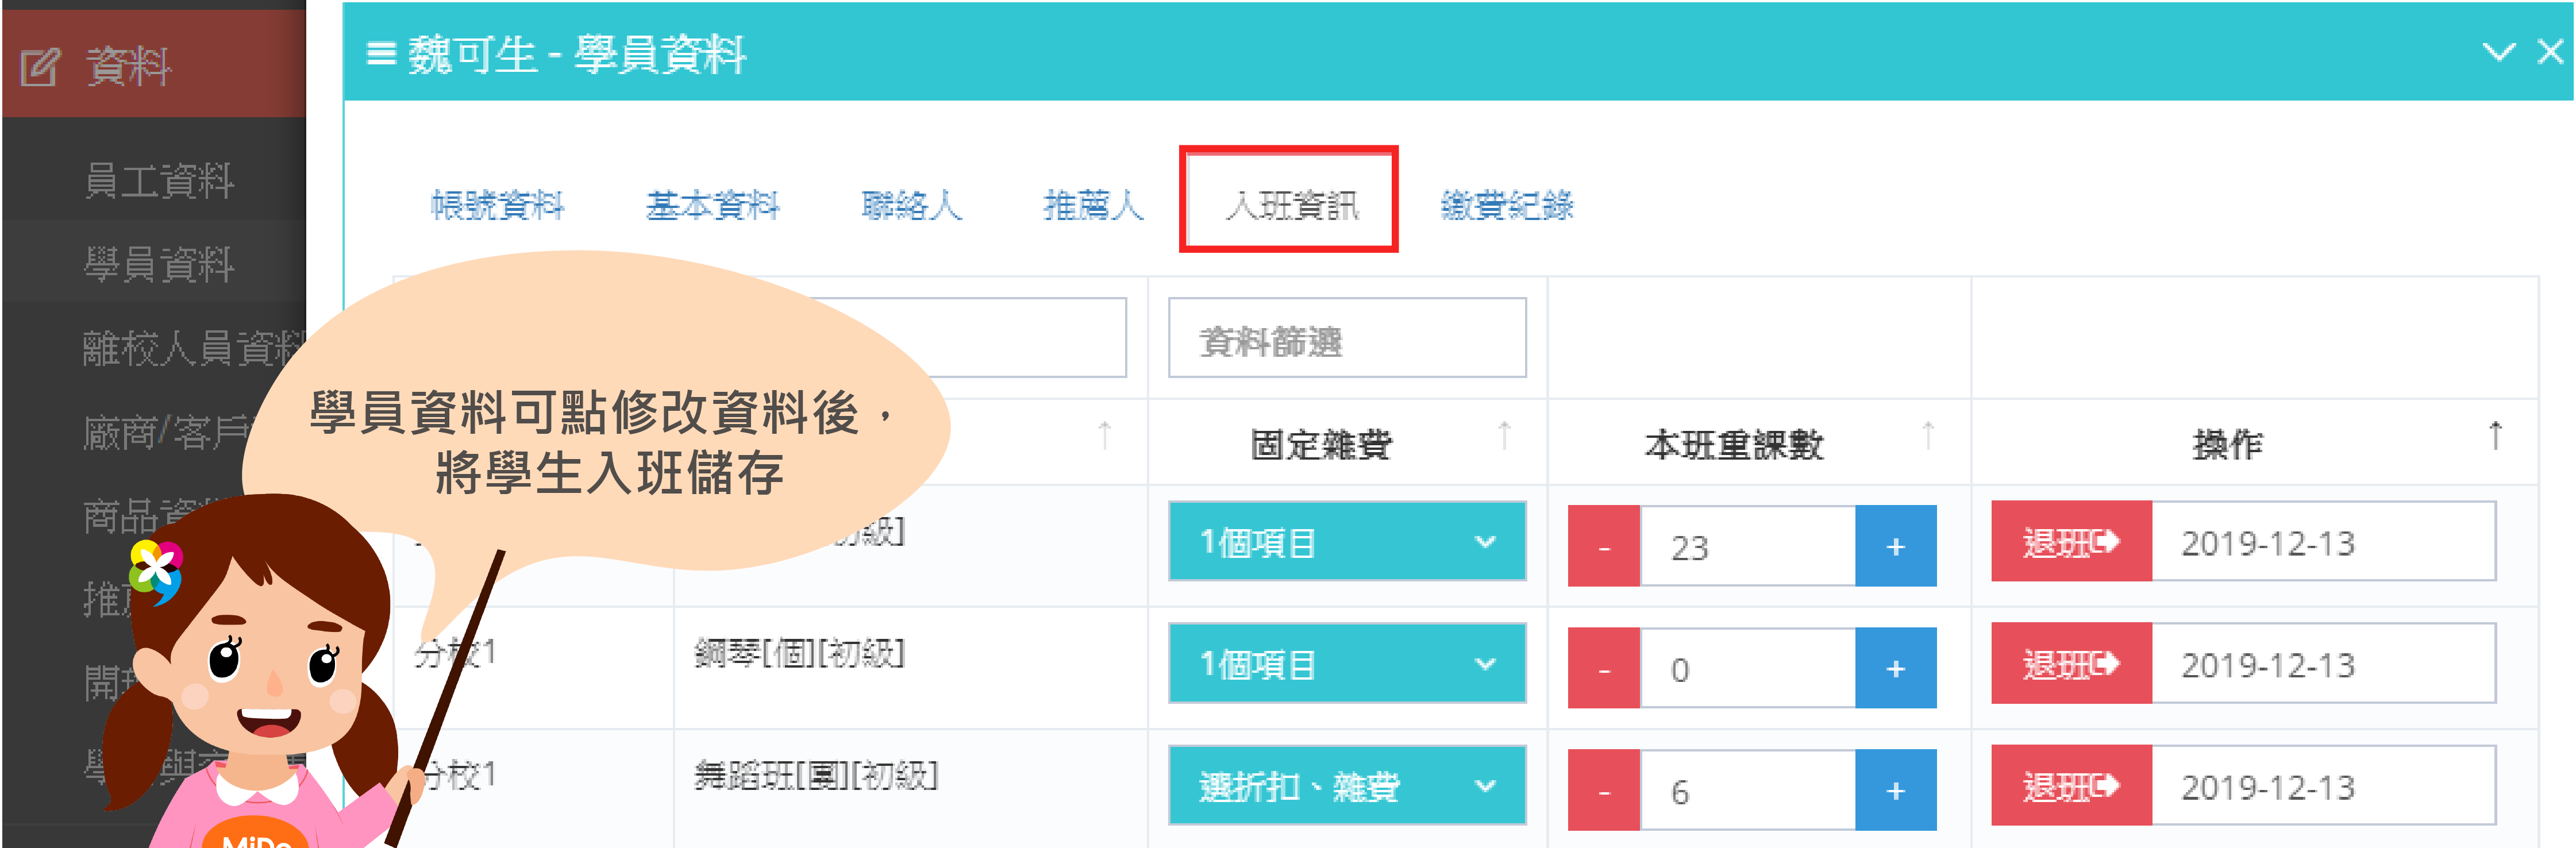Click the blue plus button beside 23
Image resolution: width=2576 pixels, height=848 pixels.
tap(1895, 546)
